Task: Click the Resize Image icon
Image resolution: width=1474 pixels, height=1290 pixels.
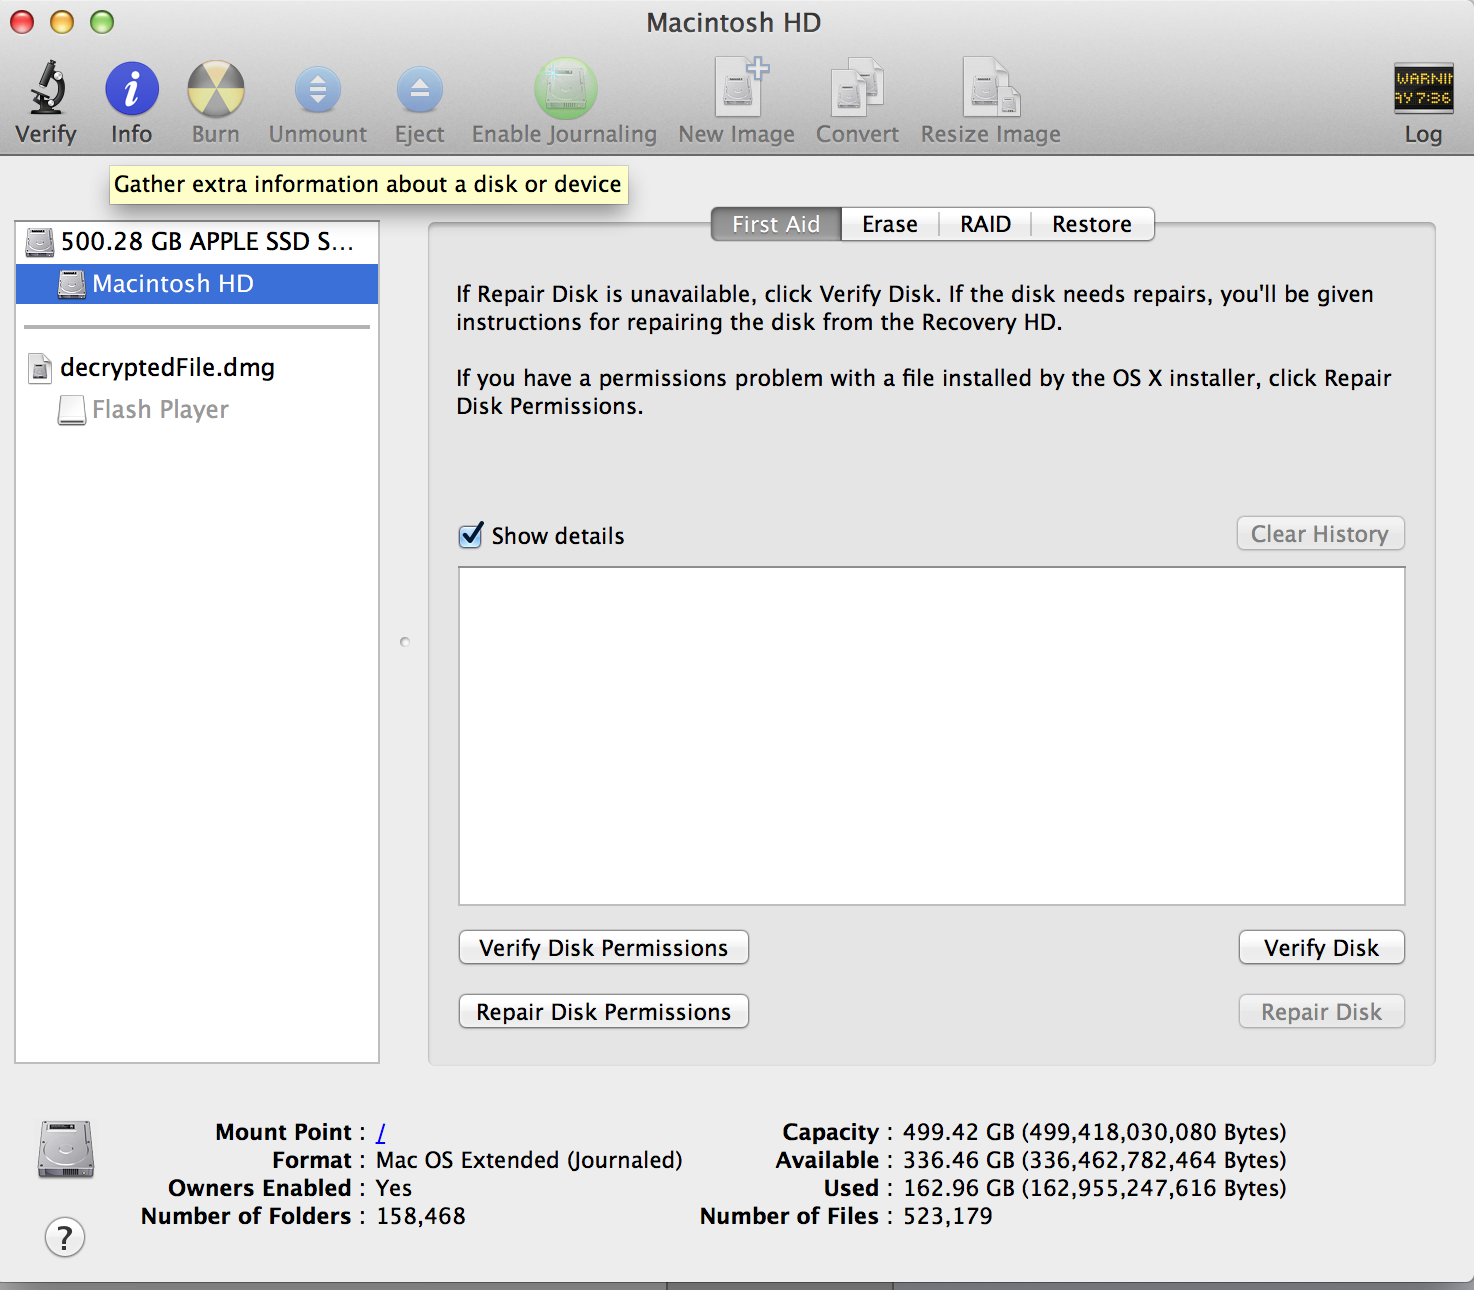Action: click(991, 87)
